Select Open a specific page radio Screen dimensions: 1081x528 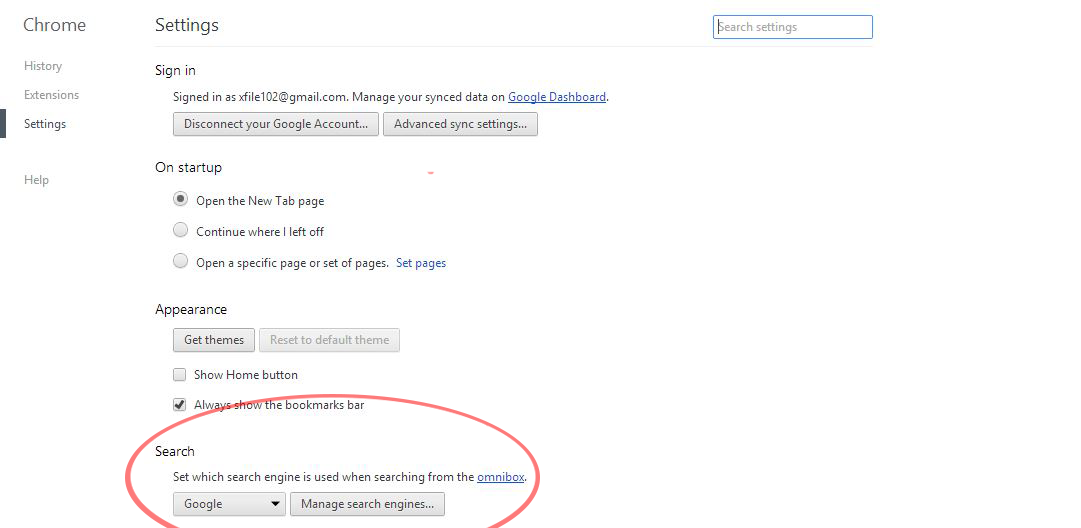click(x=180, y=261)
